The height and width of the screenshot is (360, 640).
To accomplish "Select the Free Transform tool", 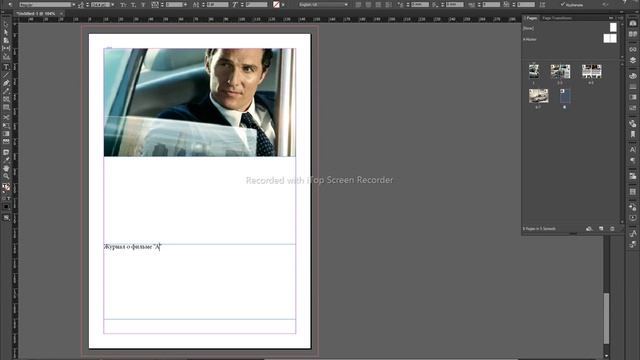I will 6,126.
